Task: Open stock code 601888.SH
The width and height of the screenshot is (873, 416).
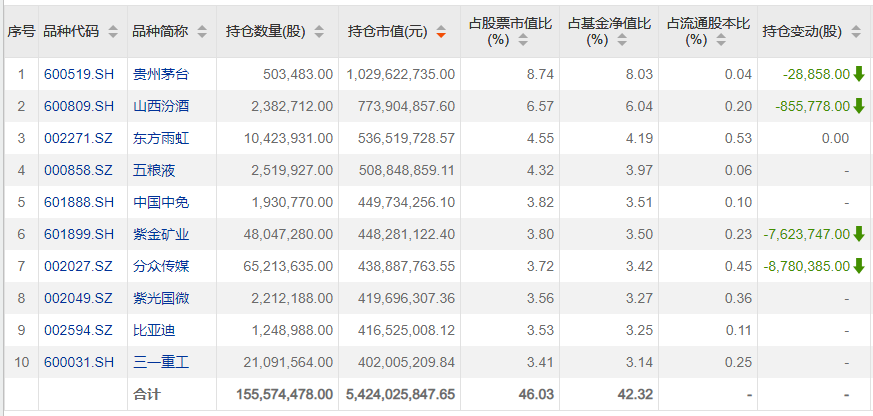Action: coord(79,202)
